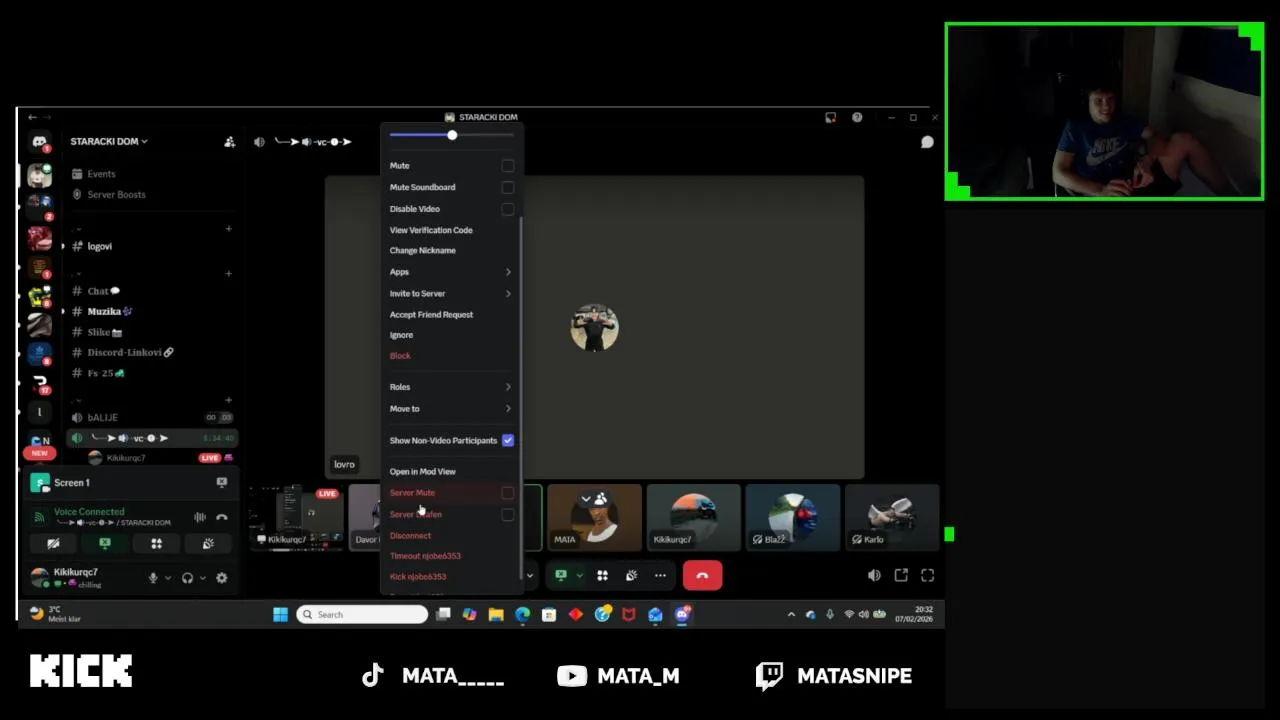The image size is (1280, 720).
Task: Disconnect using the phone icon beside Voice Connected
Action: (x=222, y=517)
